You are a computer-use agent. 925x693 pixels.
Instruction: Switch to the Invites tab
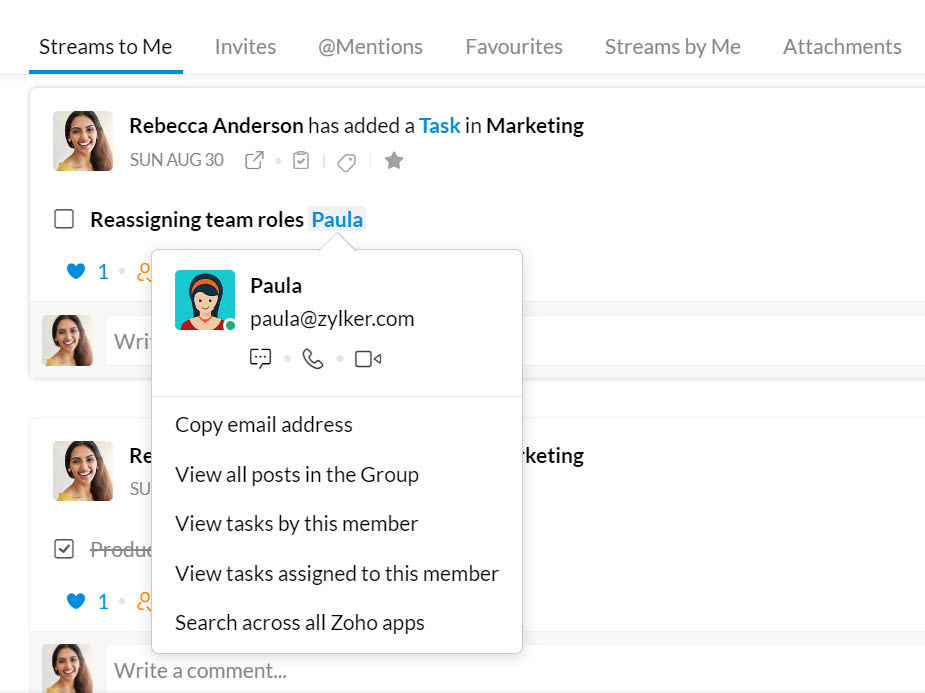[245, 47]
